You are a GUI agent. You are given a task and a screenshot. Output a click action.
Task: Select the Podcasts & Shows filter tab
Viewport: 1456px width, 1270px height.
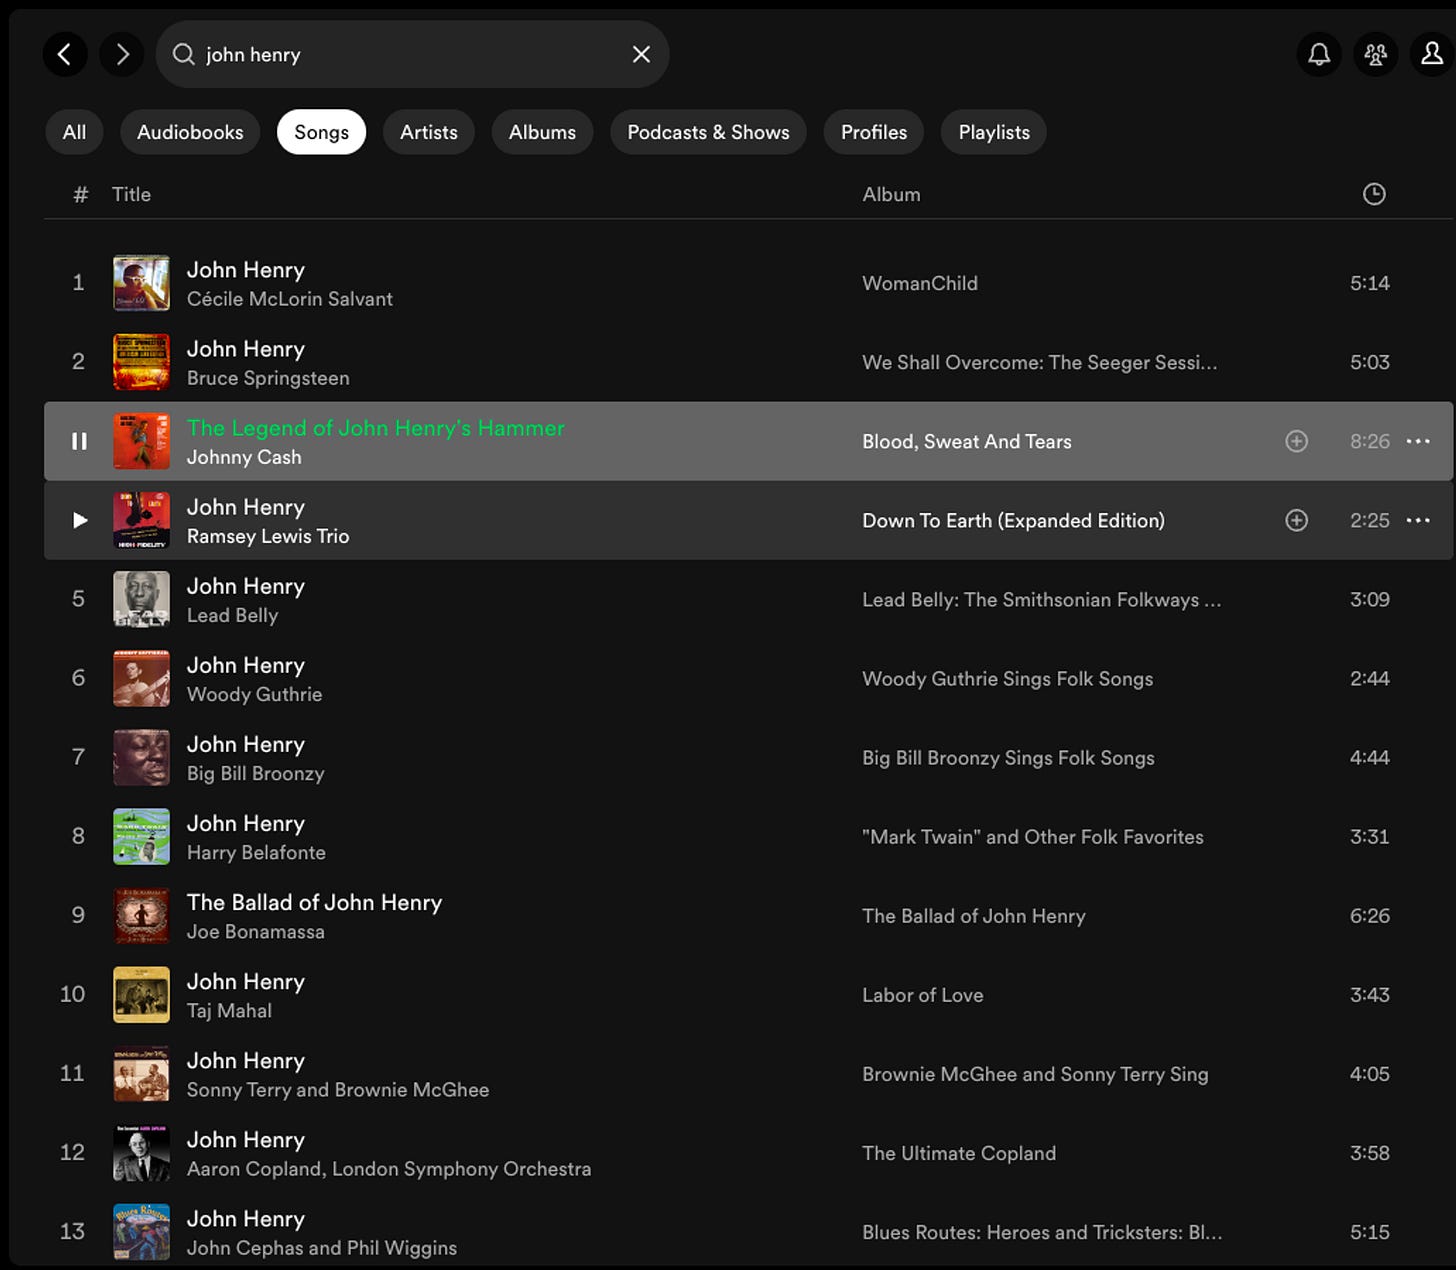click(708, 132)
